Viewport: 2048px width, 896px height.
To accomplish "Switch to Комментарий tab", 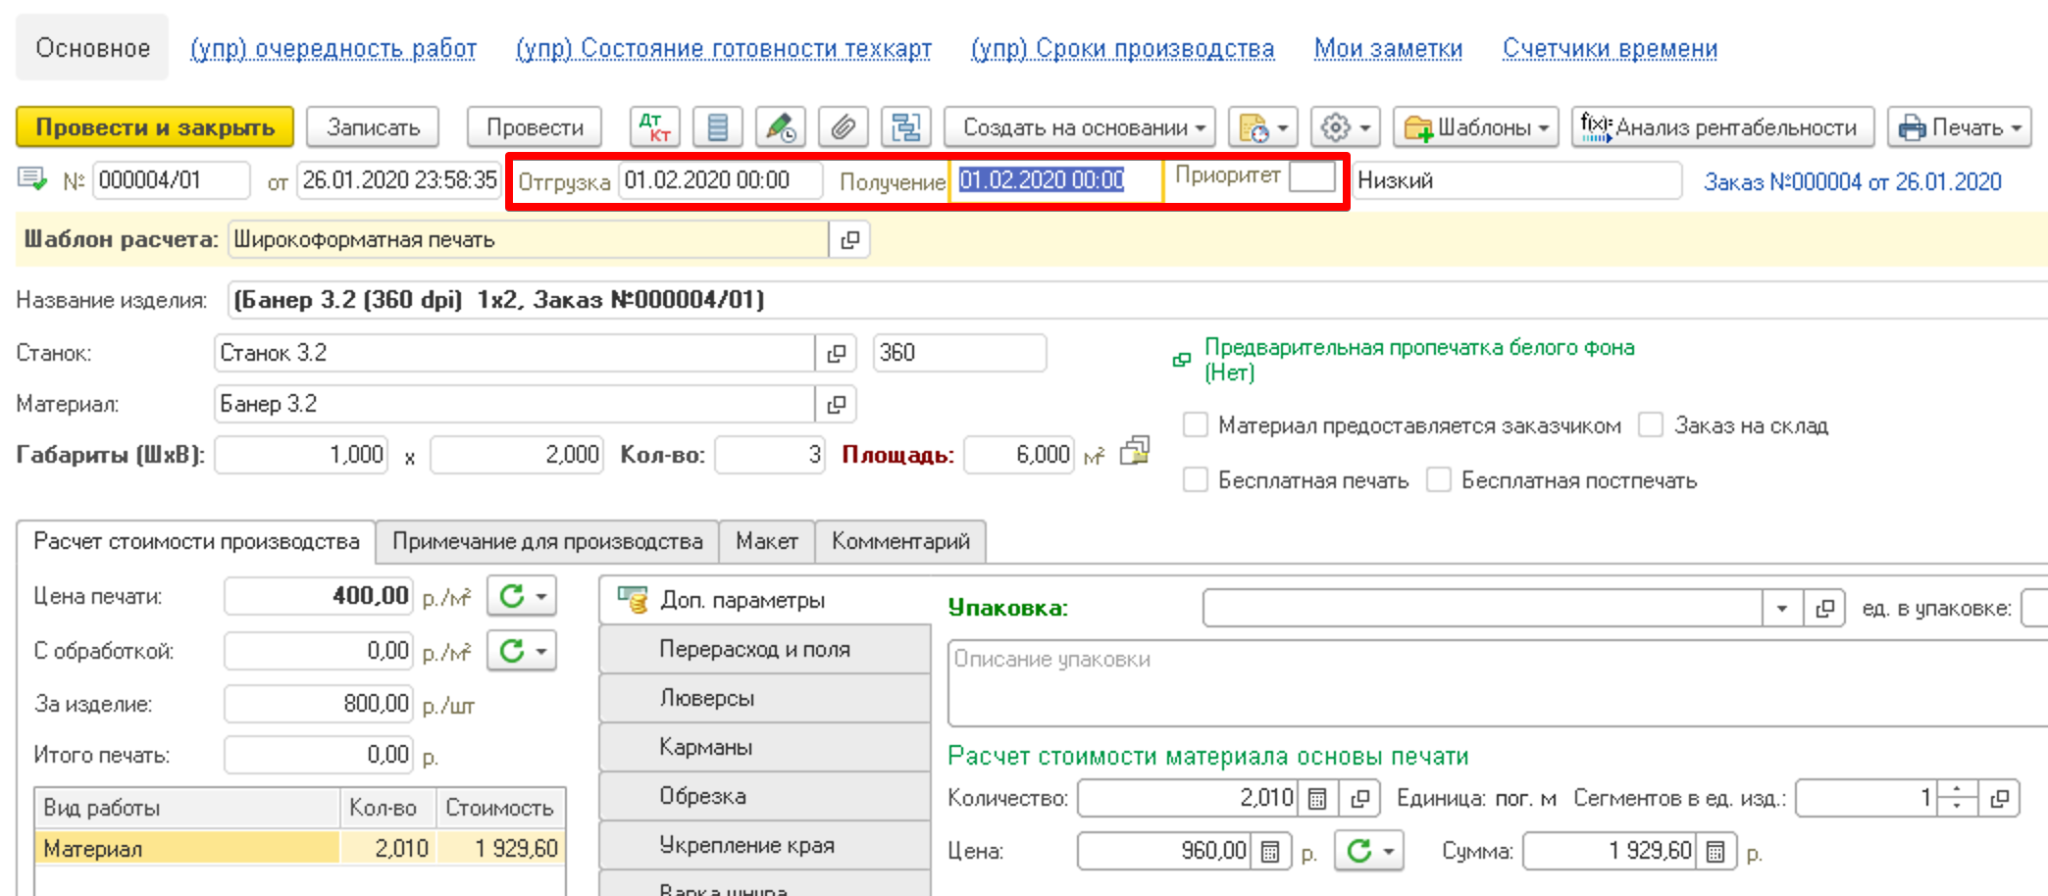I will [901, 541].
